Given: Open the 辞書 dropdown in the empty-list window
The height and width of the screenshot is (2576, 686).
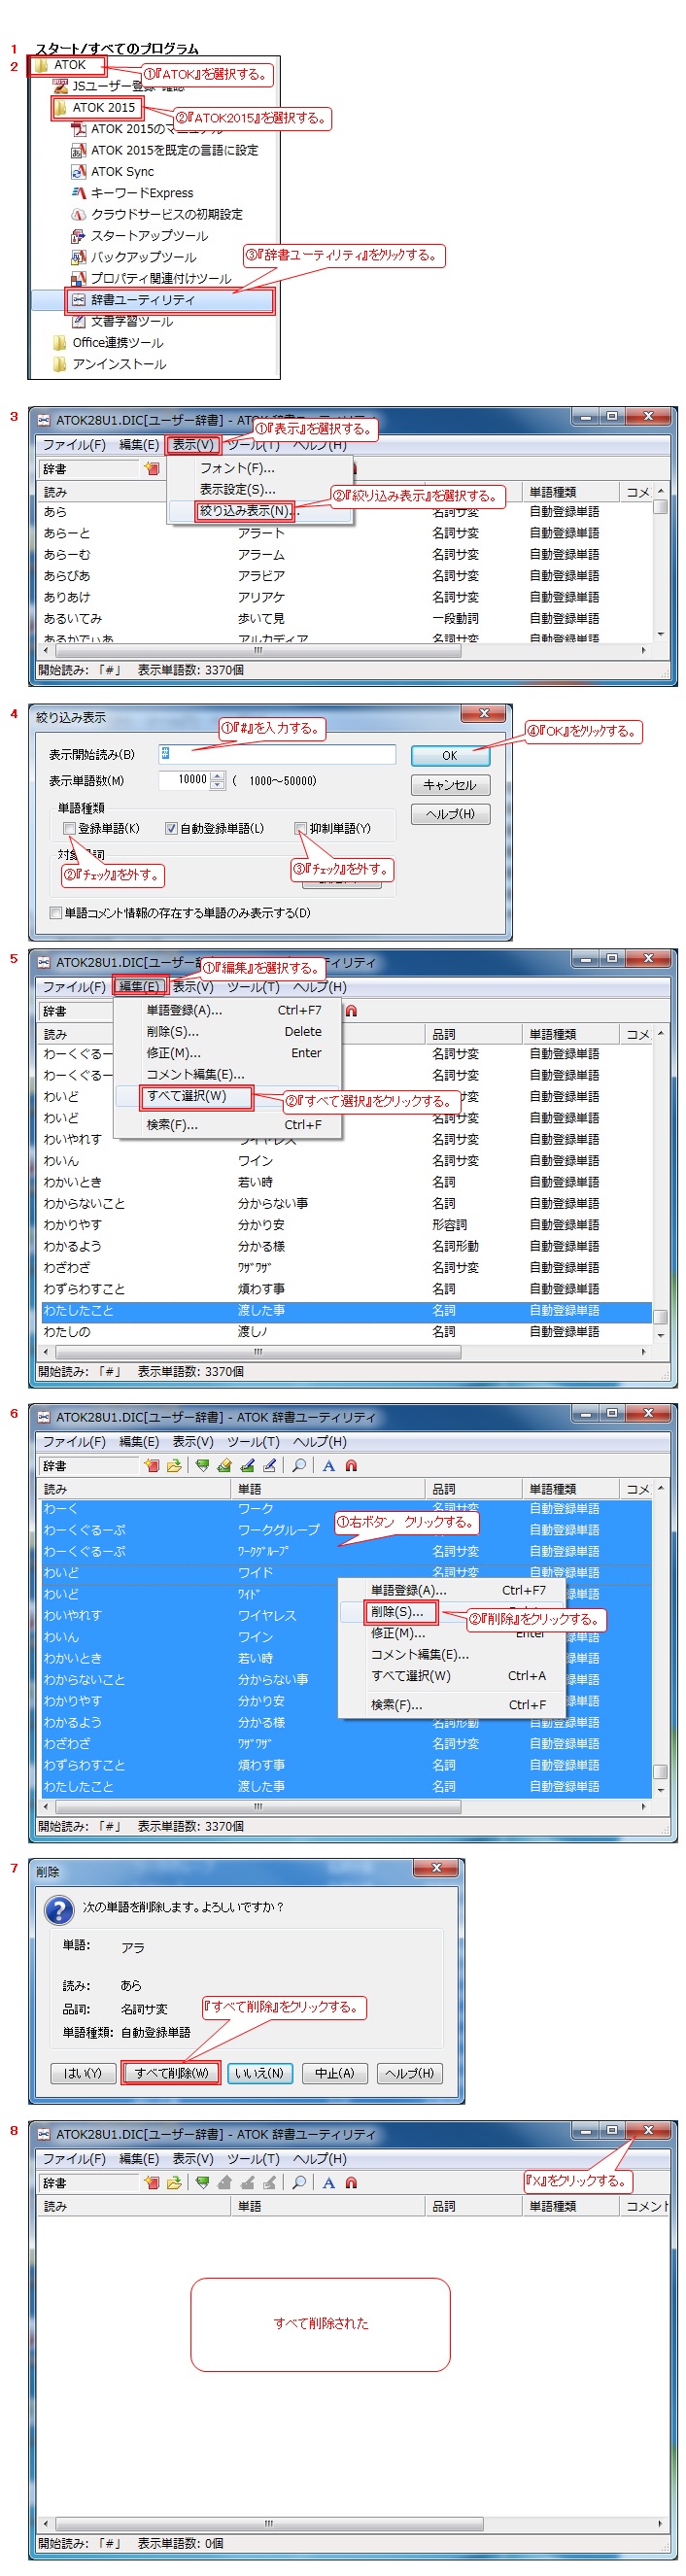Looking at the screenshot, I should coord(87,2184).
